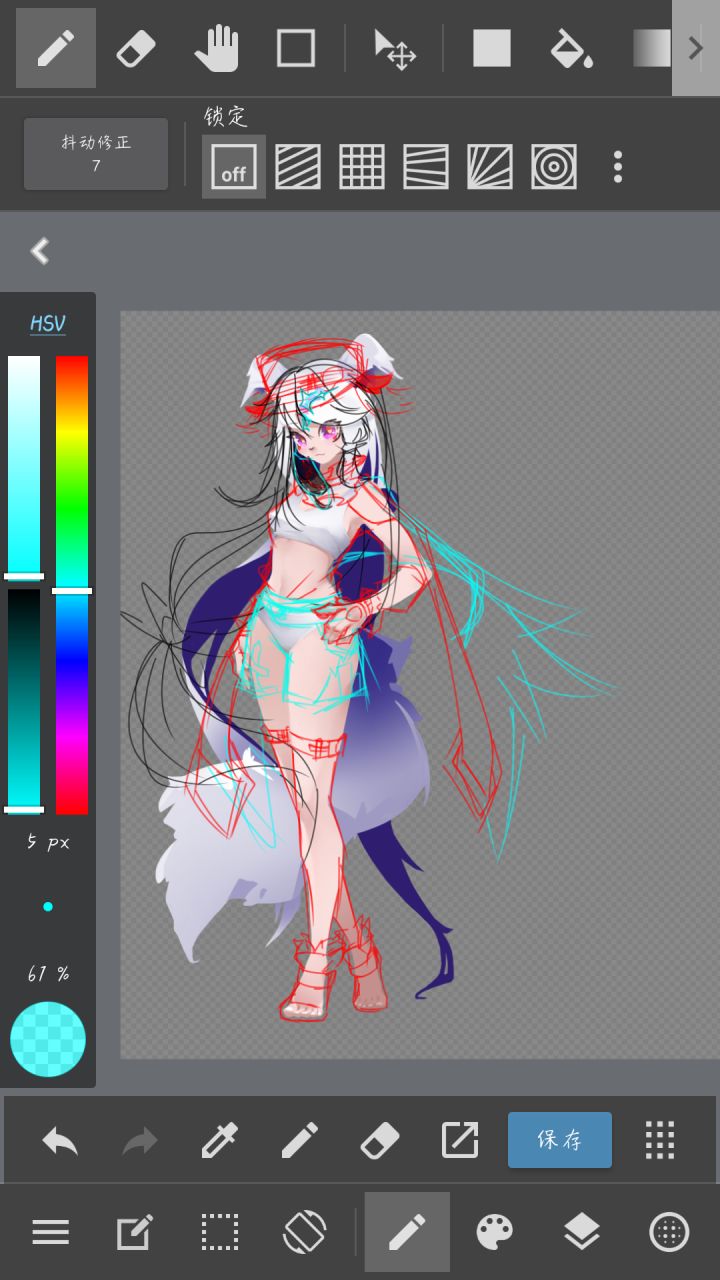Viewport: 720px width, 1280px height.
Task: Open the materials dotted circle panel
Action: pos(669,1232)
